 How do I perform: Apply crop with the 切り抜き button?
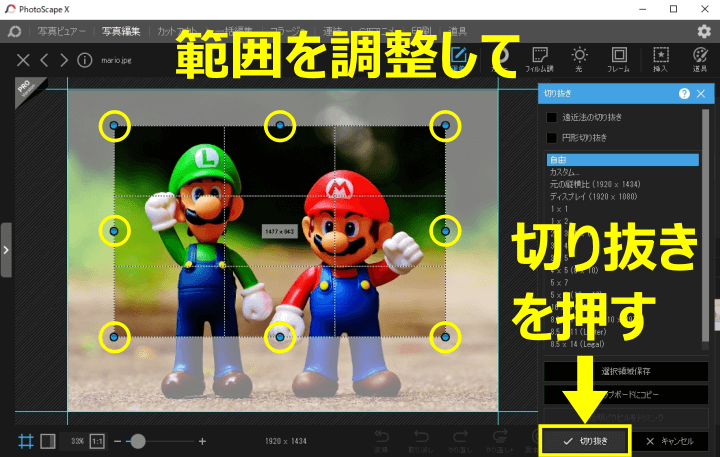(x=585, y=441)
